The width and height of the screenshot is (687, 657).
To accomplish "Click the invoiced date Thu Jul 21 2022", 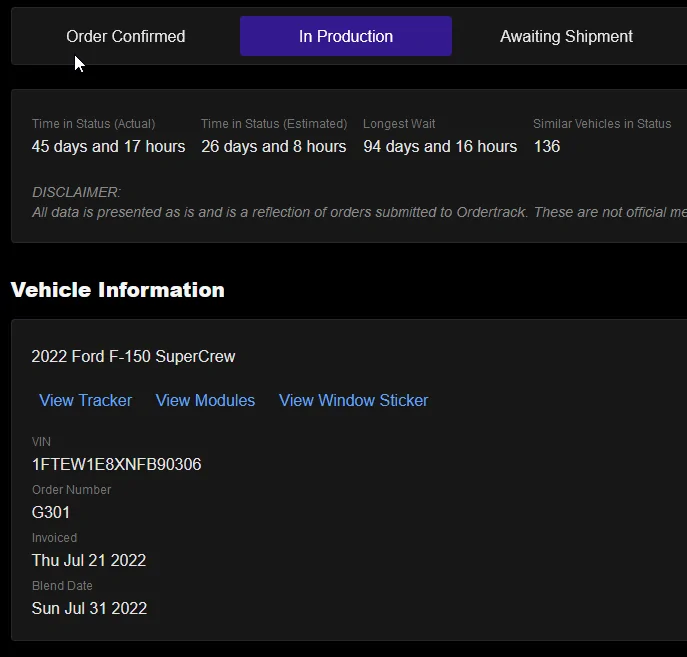I will (89, 560).
